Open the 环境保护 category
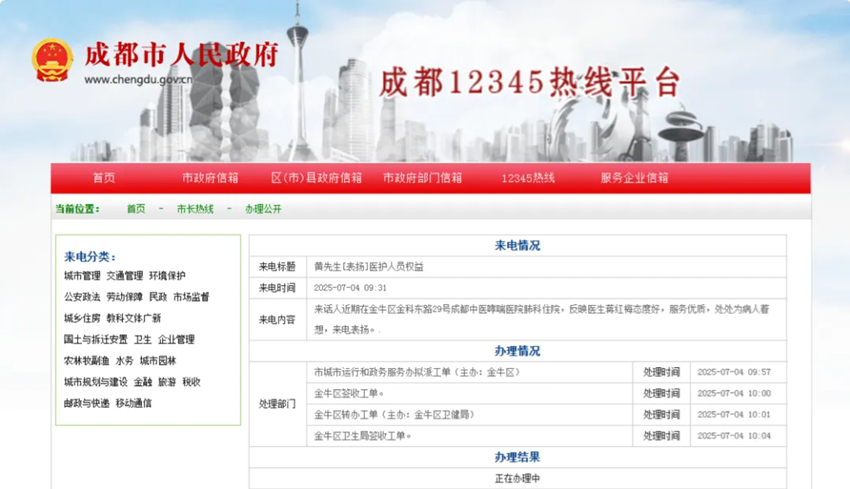850x489 pixels. click(167, 276)
